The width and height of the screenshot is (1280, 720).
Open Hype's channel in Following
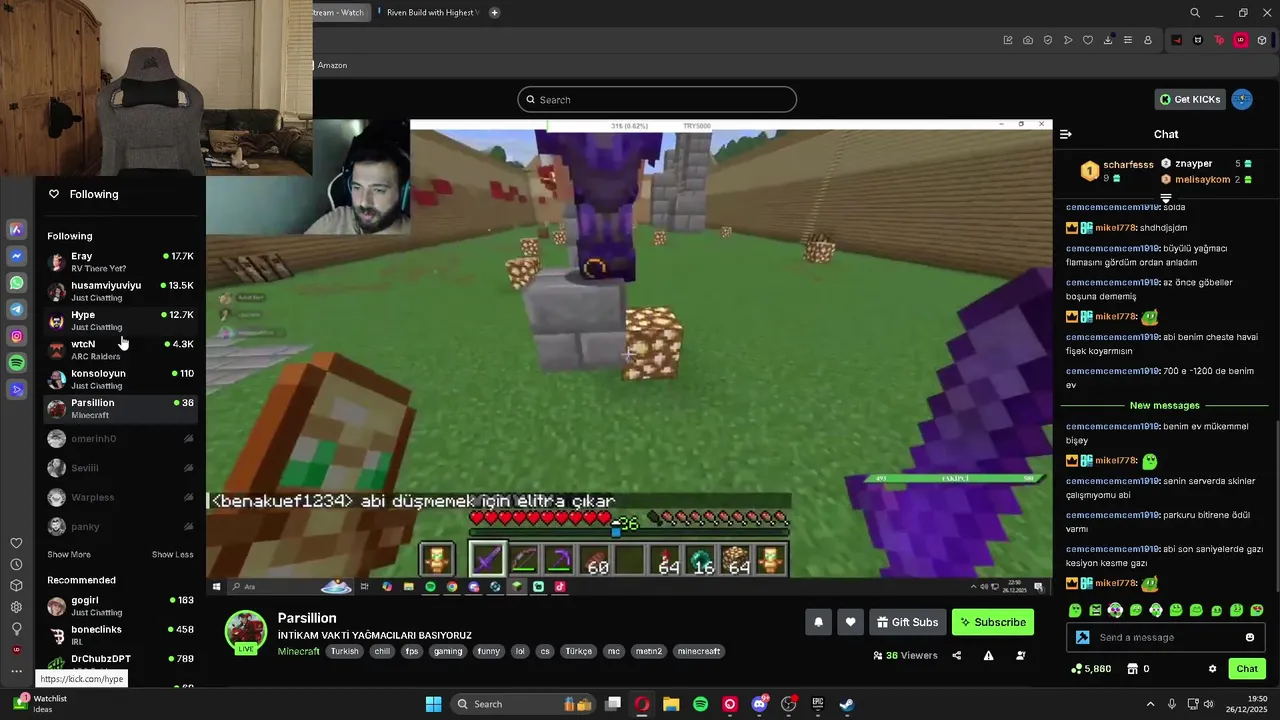click(x=120, y=320)
